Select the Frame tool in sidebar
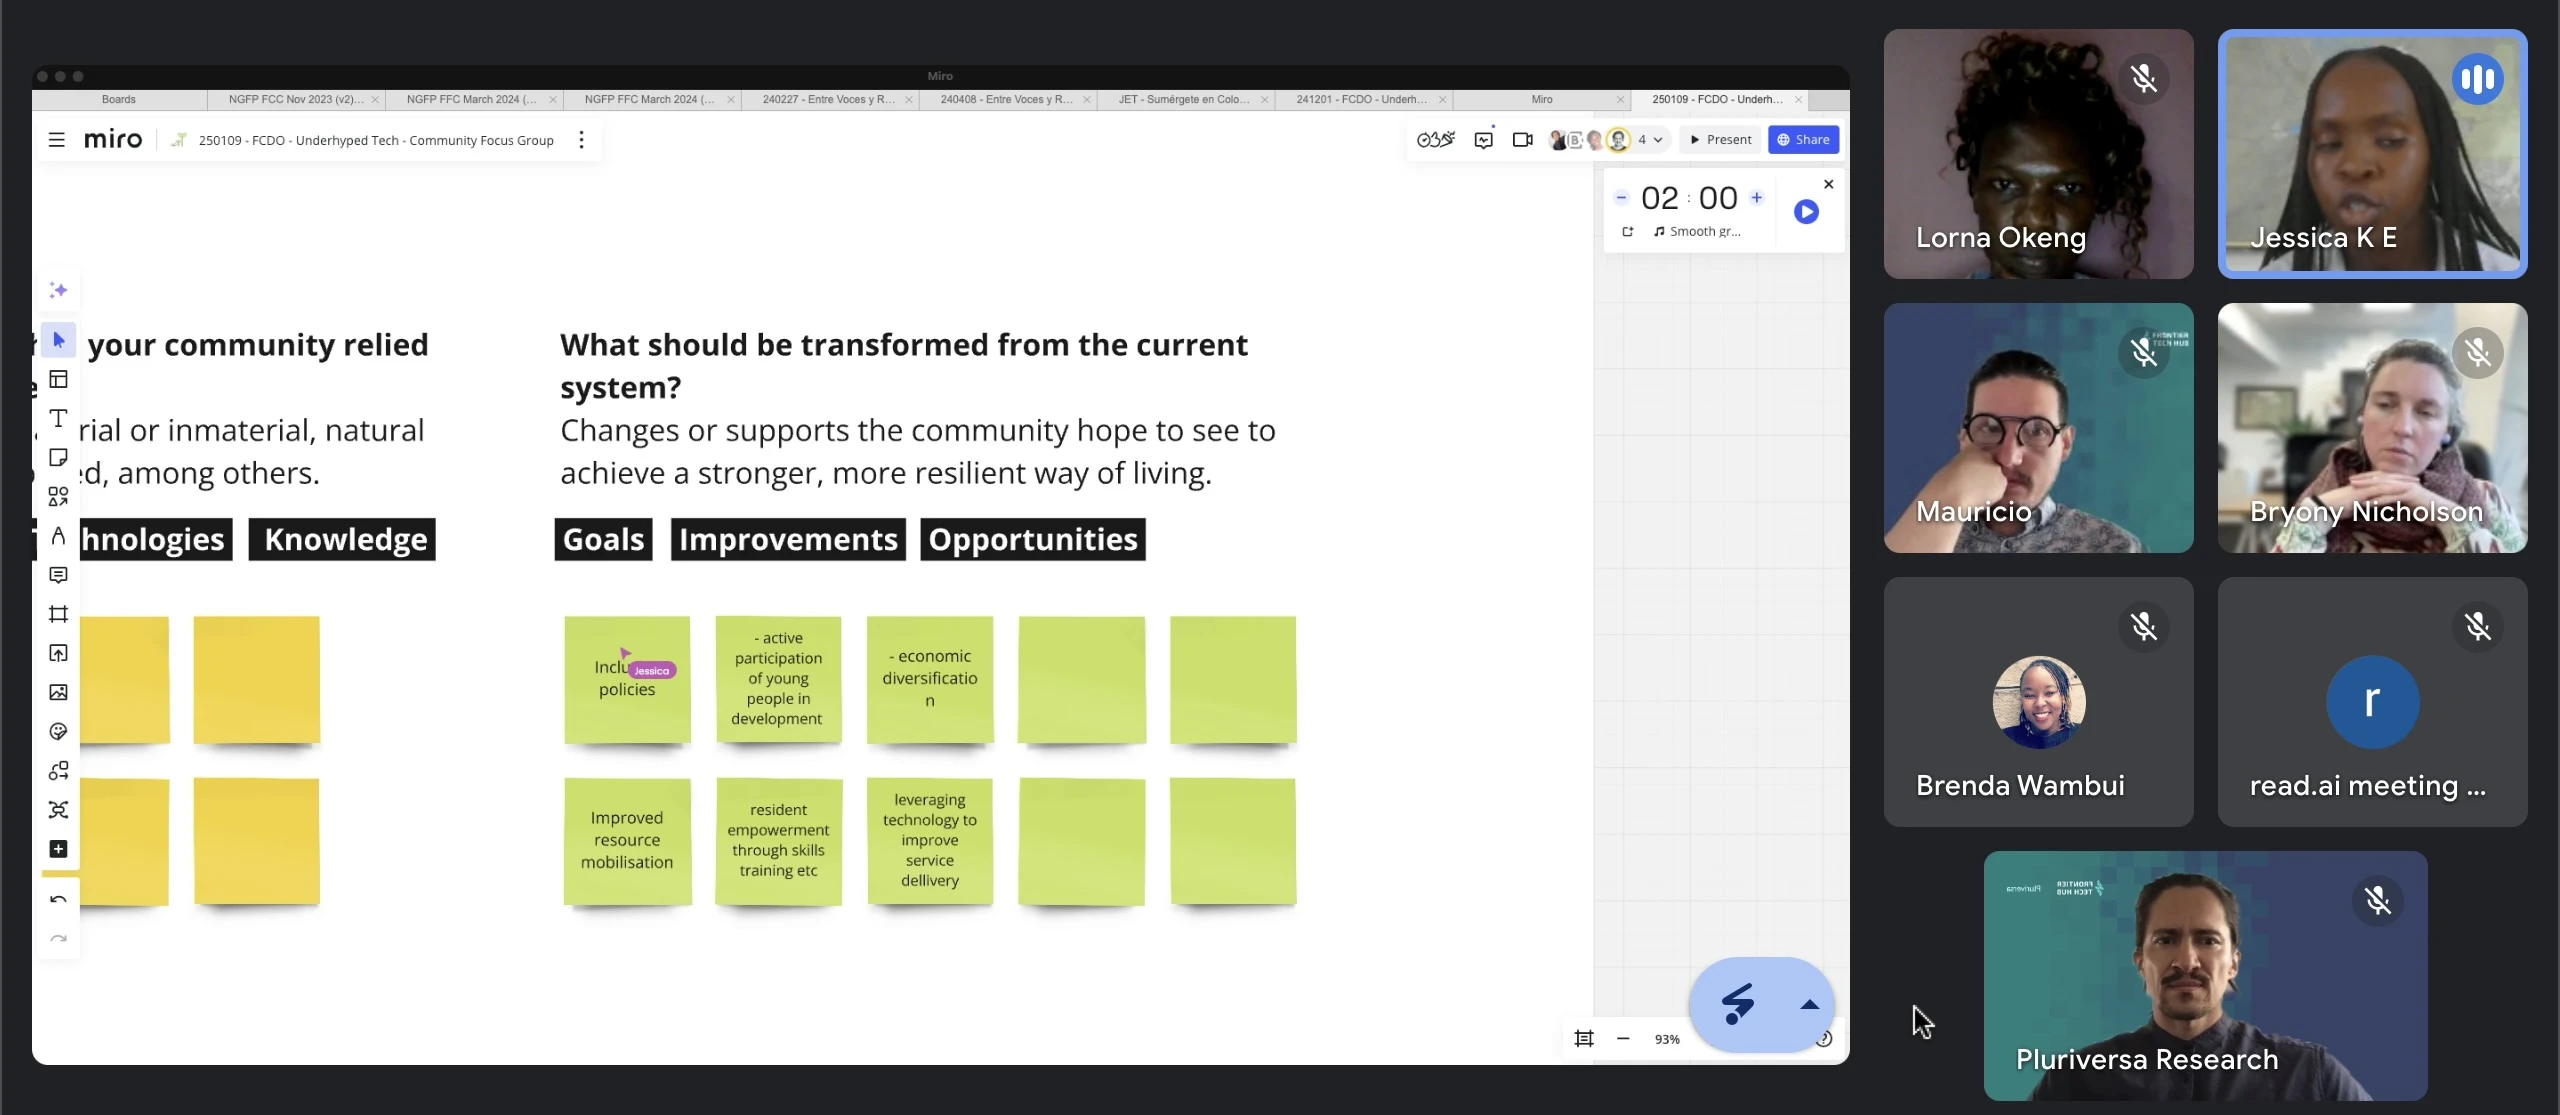2560x1115 pixels. point(58,614)
